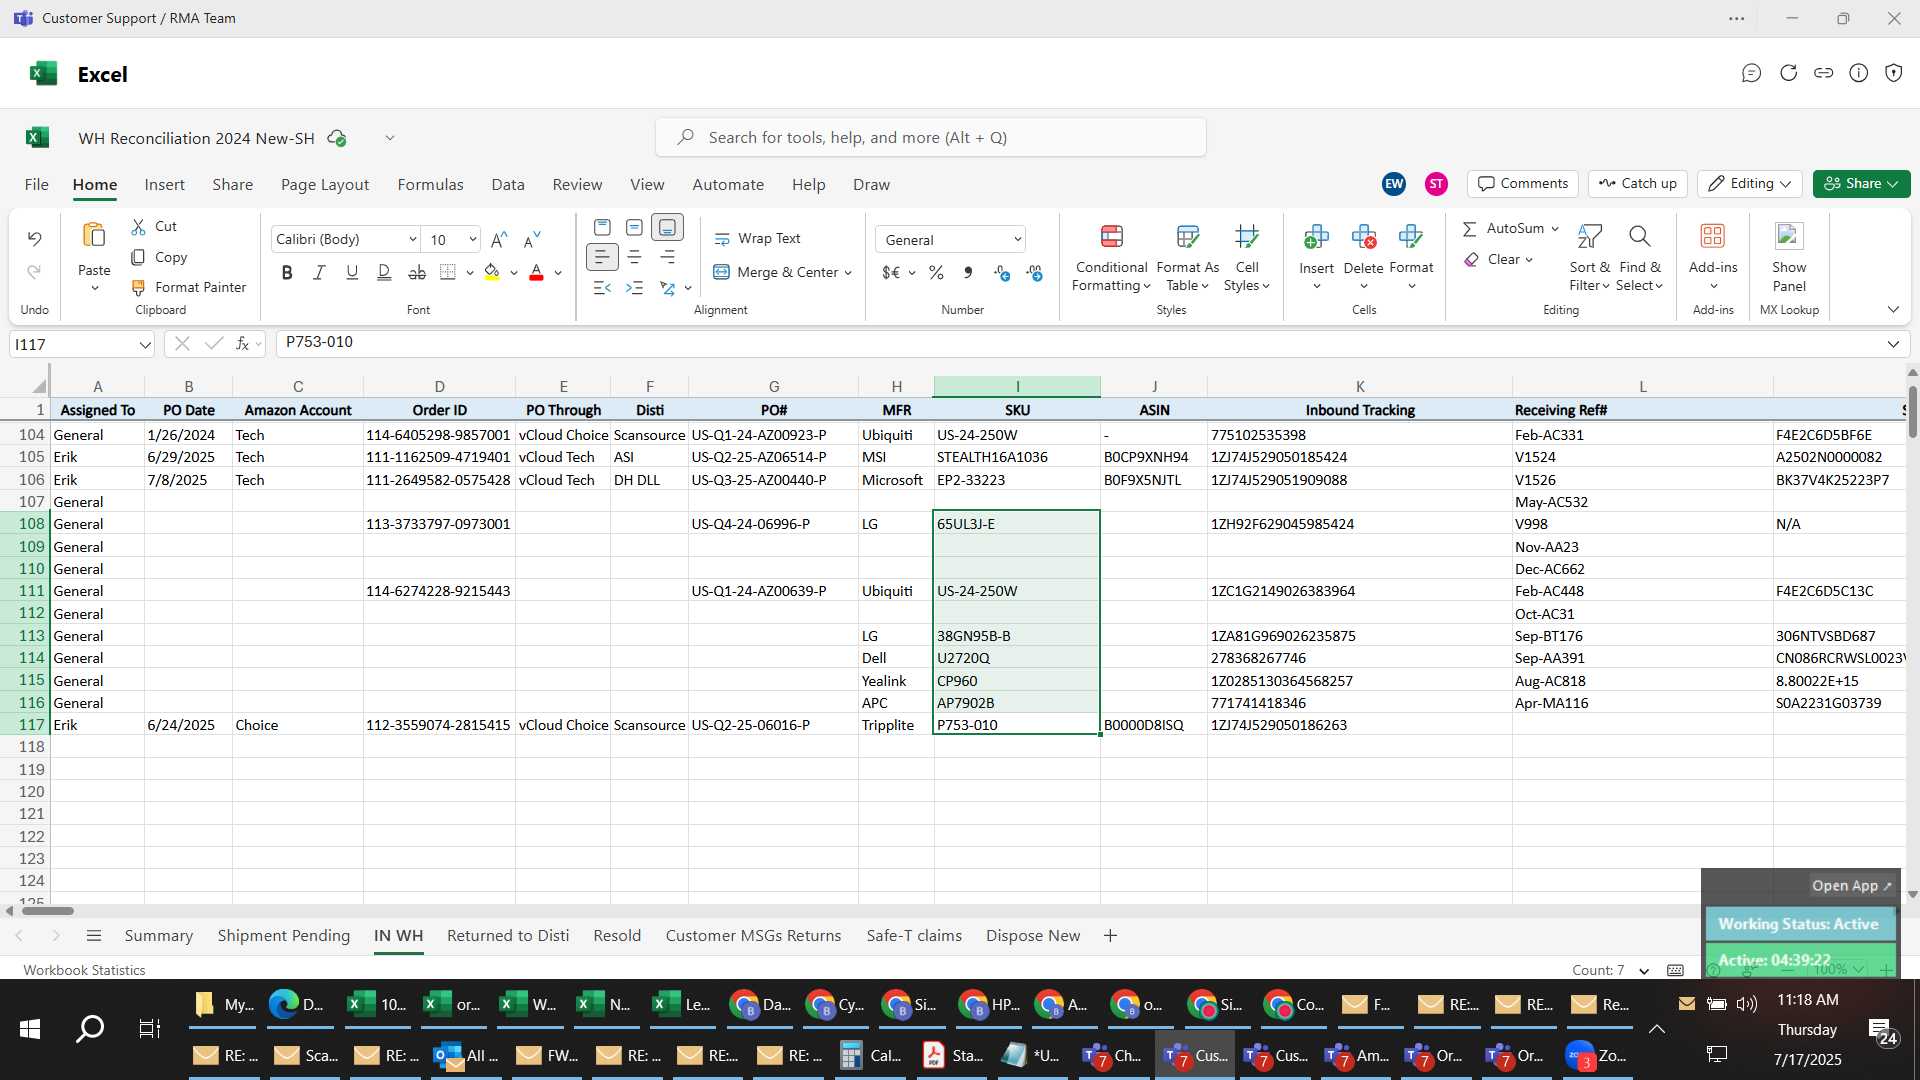Click the increase indent icon
The width and height of the screenshot is (1920, 1080).
coord(634,288)
